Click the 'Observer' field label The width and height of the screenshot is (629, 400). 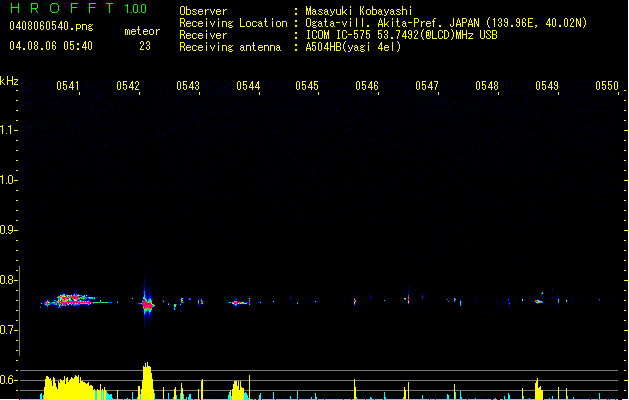tap(203, 11)
